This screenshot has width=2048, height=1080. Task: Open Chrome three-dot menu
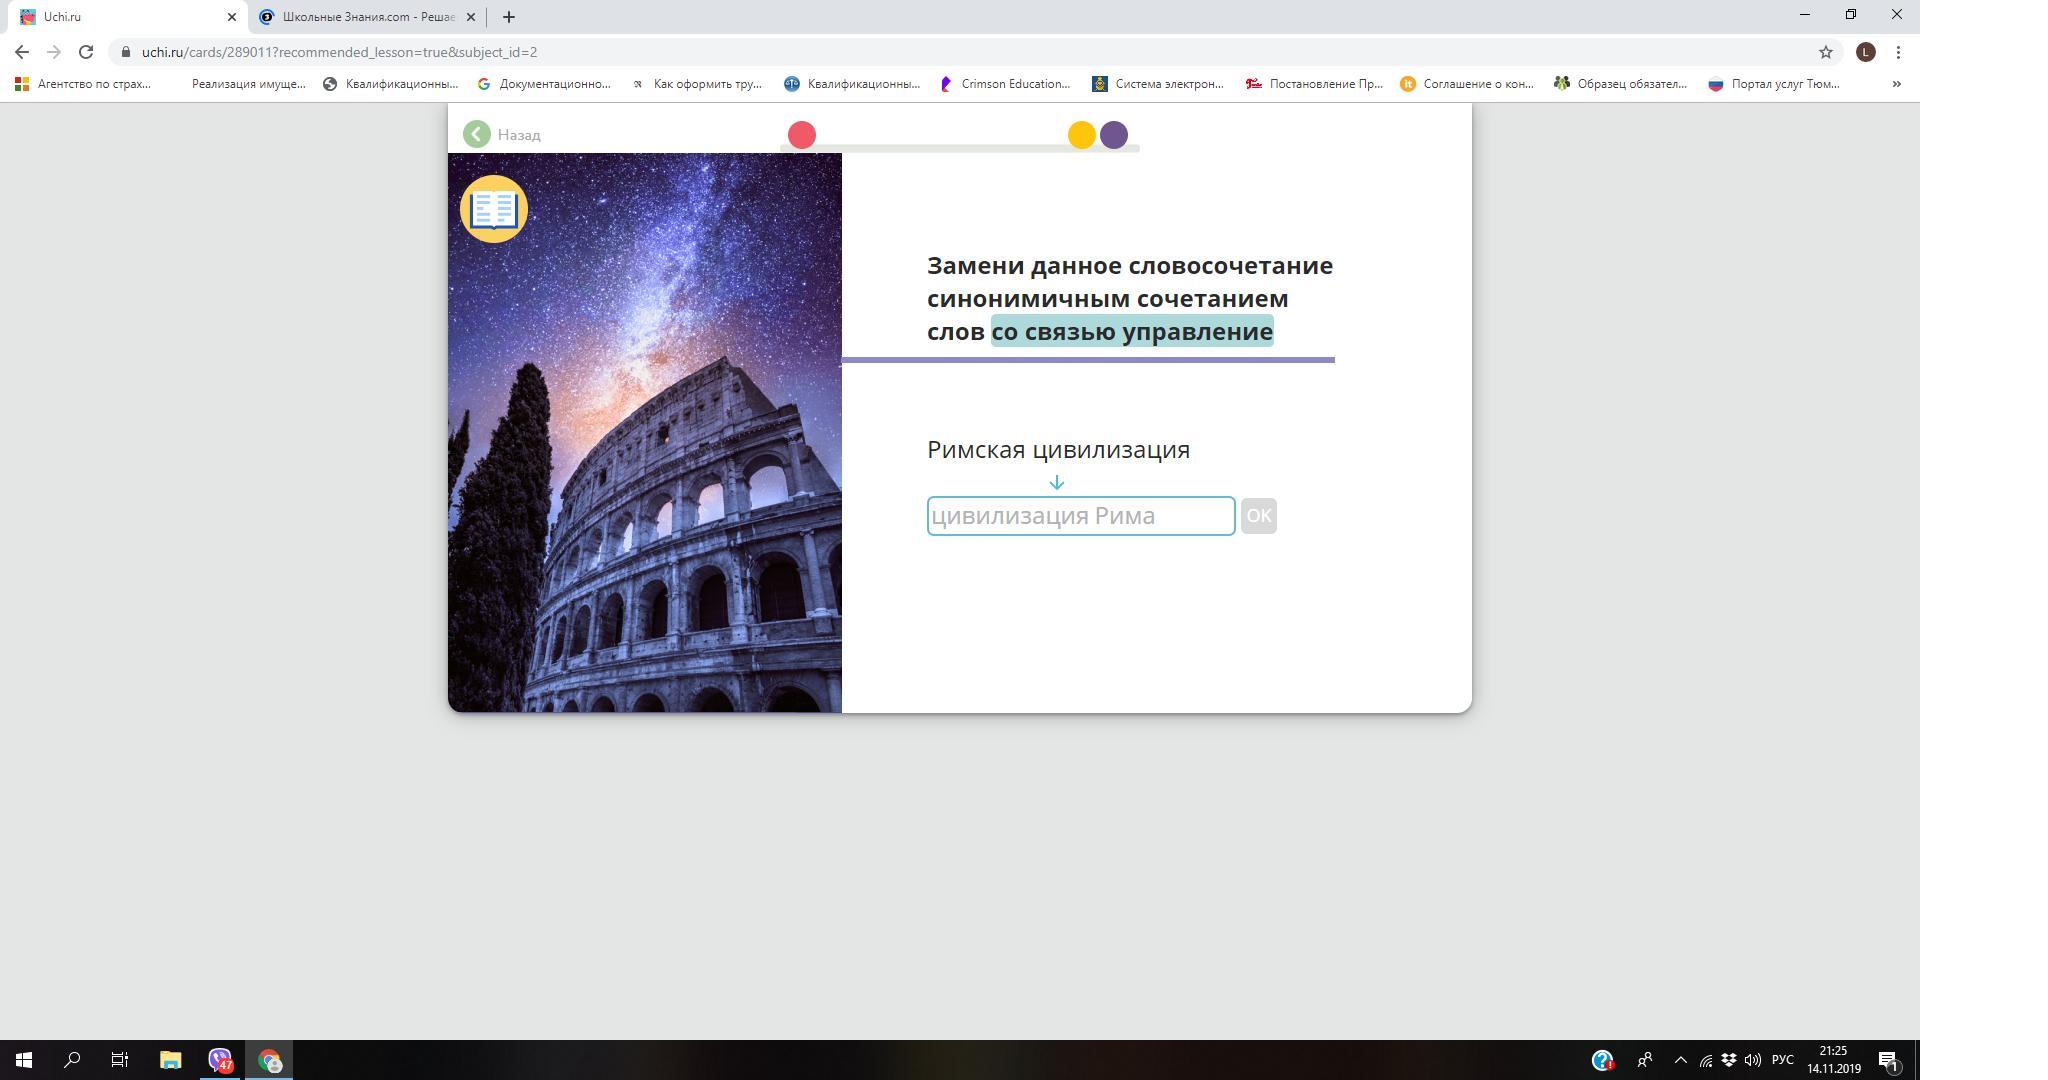pos(1898,52)
